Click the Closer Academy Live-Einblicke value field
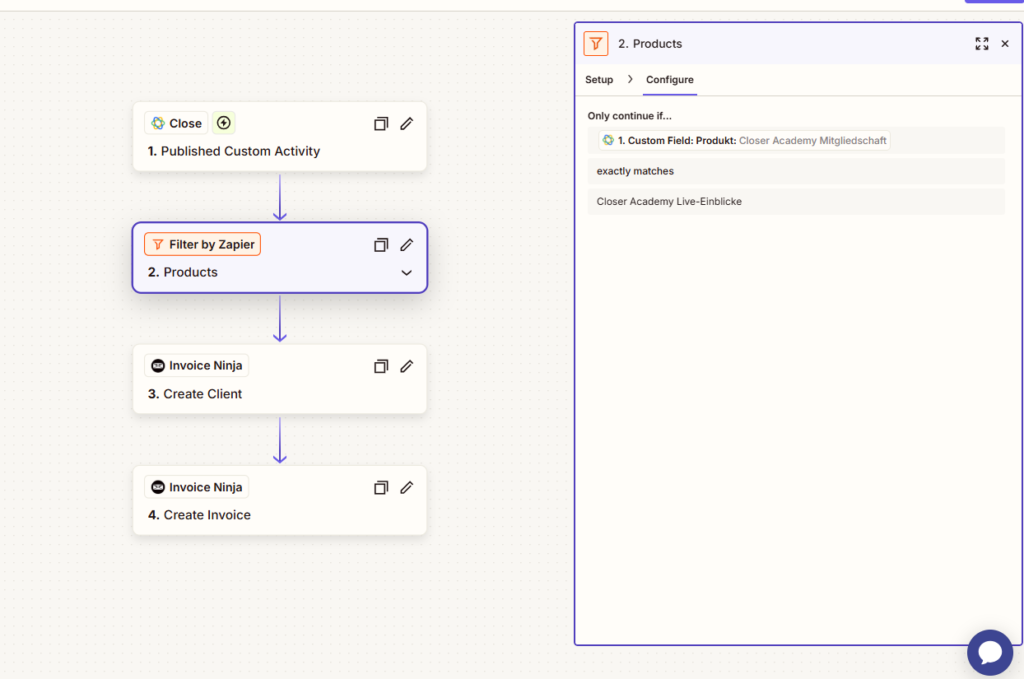Screen dimensions: 1024x679 tap(796, 202)
